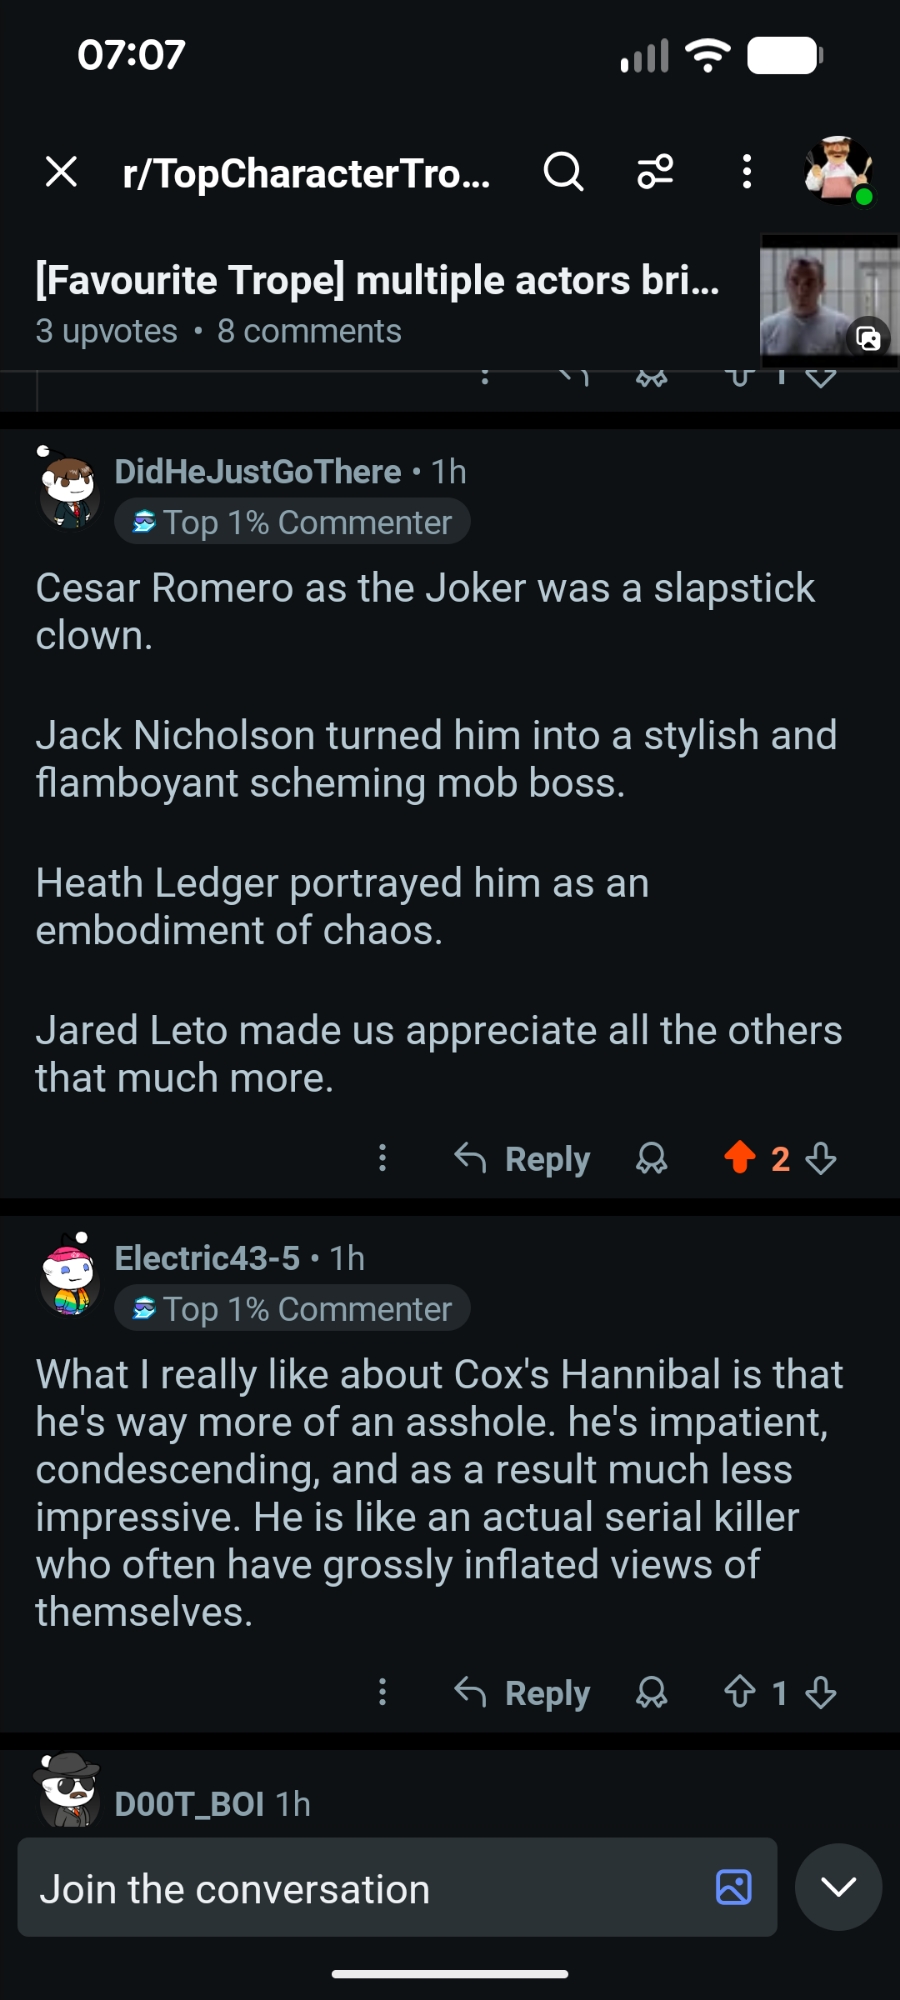
Task: Attach an image to your comment
Action: pyautogui.click(x=733, y=1887)
